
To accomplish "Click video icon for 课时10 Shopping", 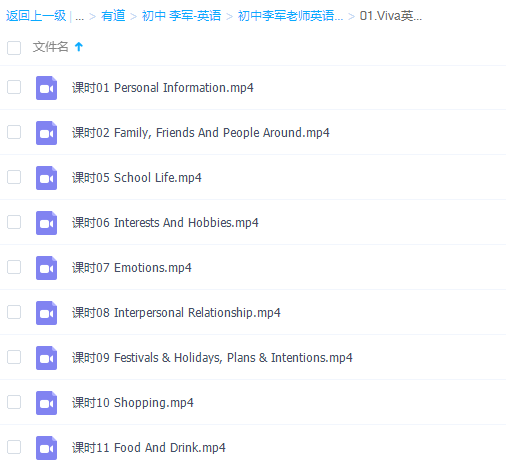I will 46,403.
